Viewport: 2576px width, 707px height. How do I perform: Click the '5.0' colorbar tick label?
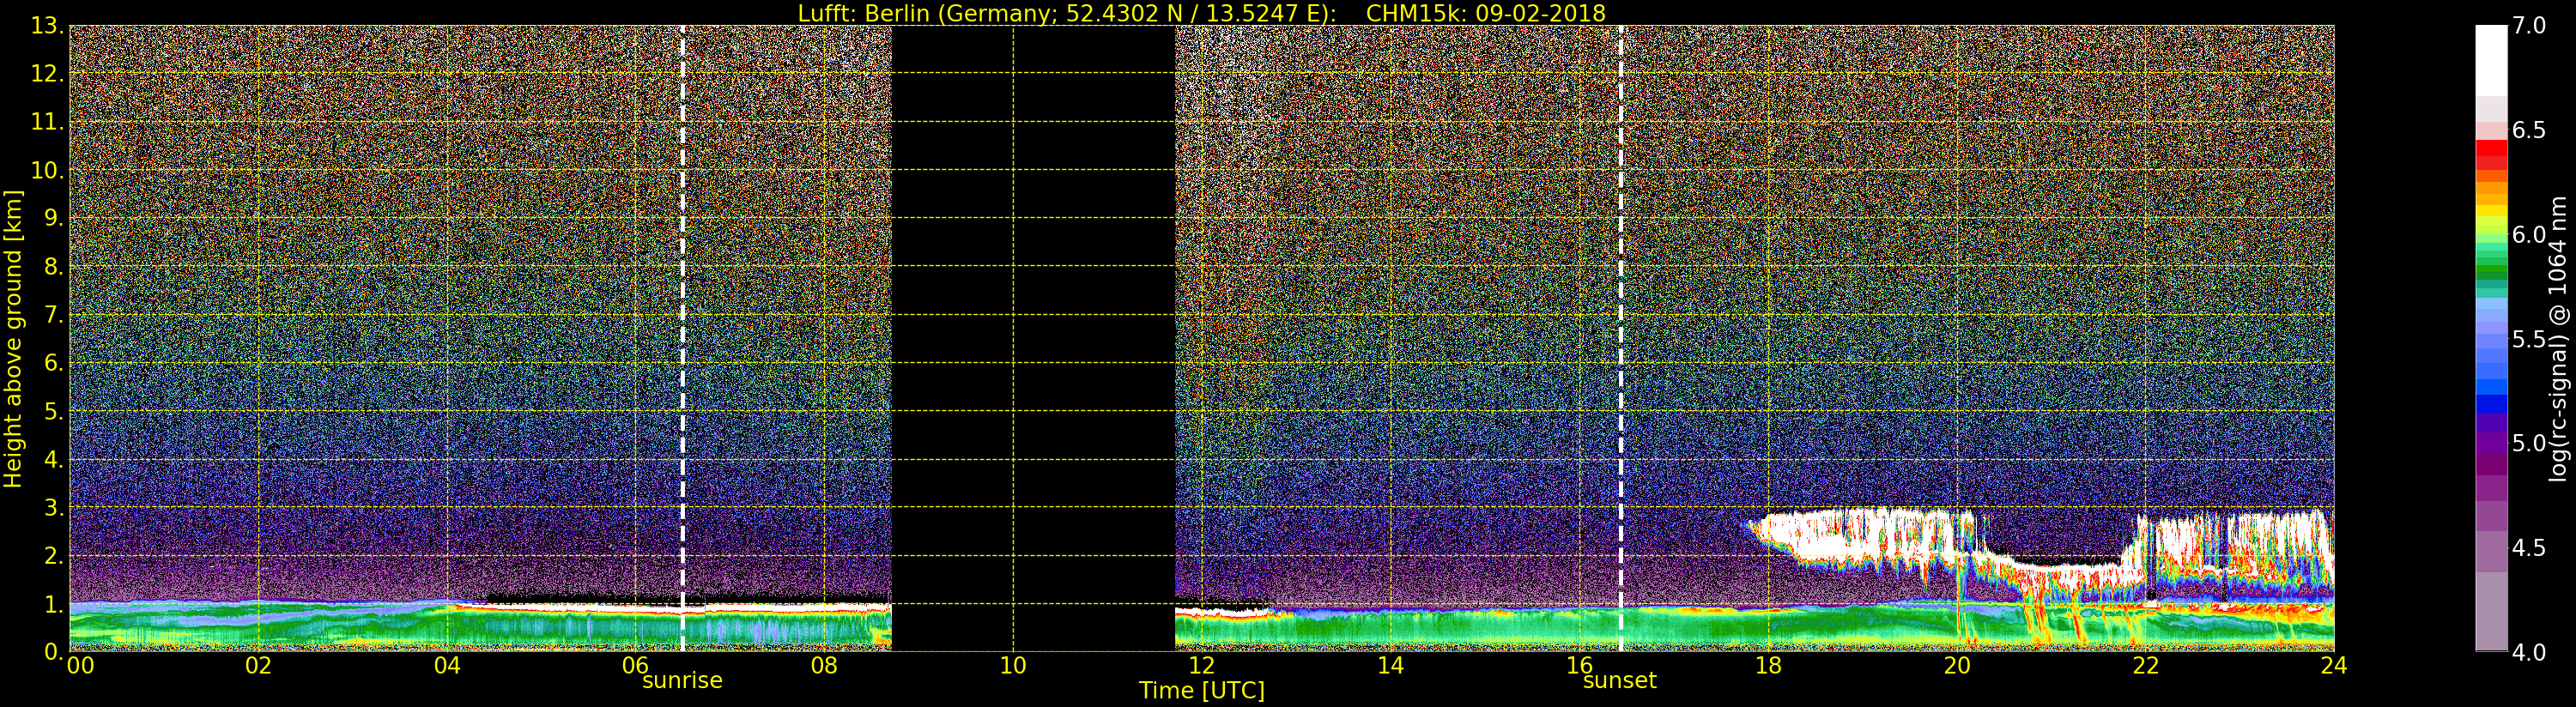[x=2529, y=443]
